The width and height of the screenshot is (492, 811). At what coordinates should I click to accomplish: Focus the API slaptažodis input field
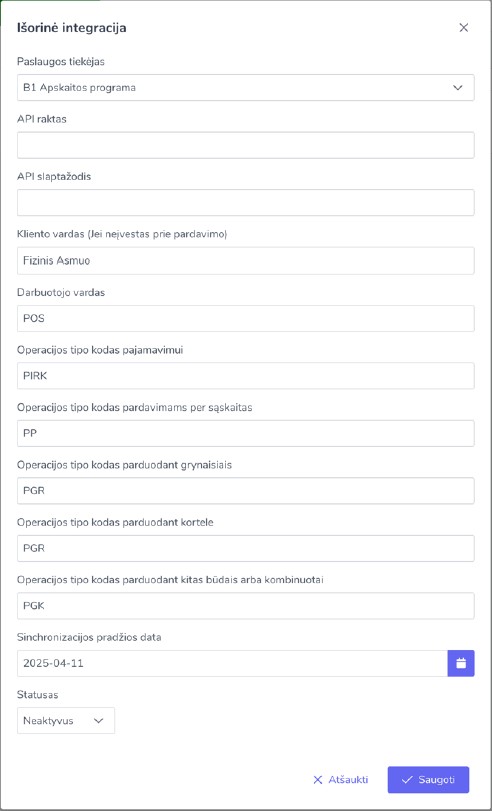point(246,203)
